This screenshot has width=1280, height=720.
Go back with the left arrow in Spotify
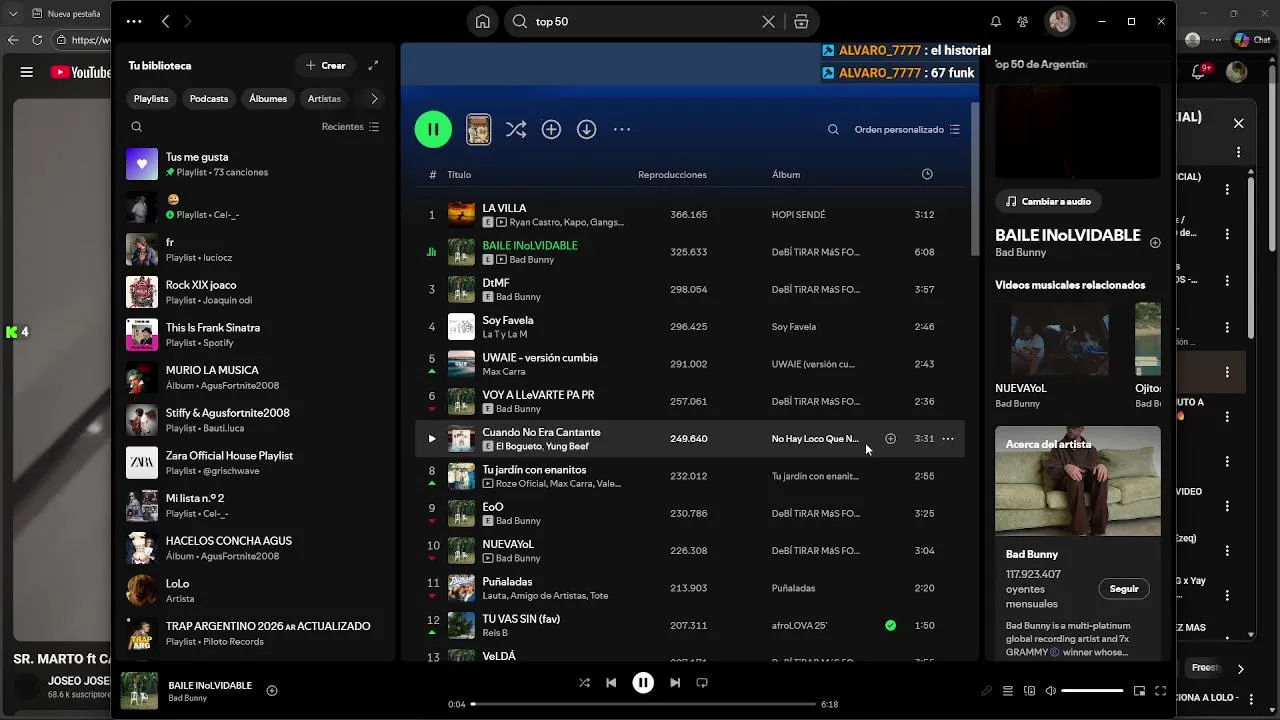166,21
